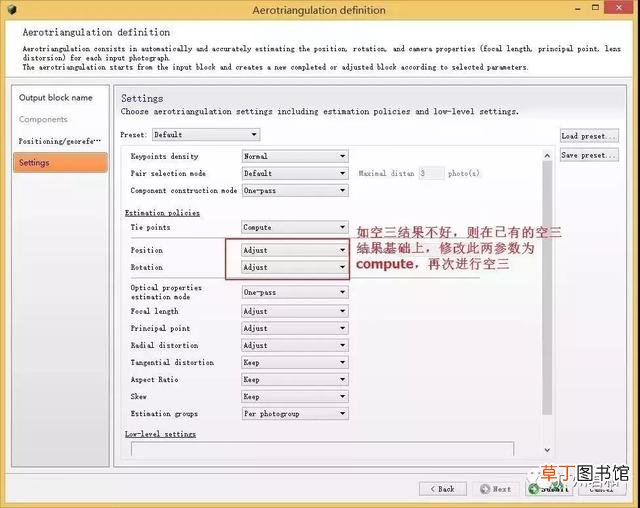The height and width of the screenshot is (508, 640).
Task: Open the Tie points dropdown
Action: 295,227
